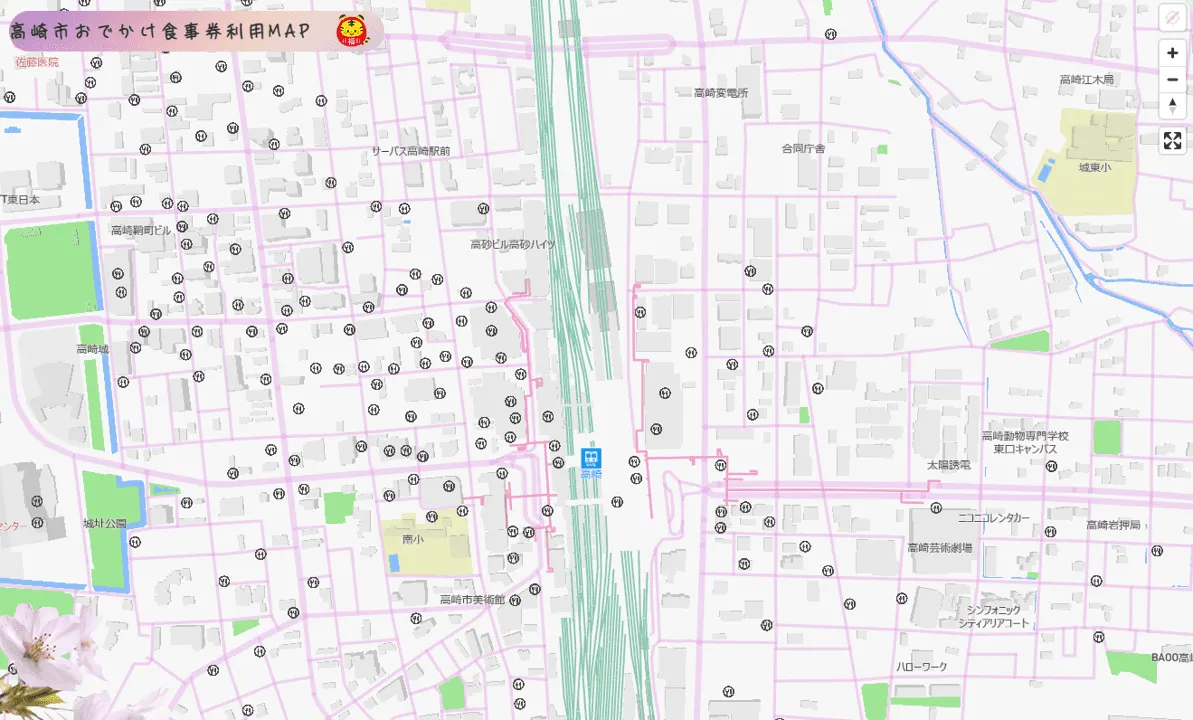Click the 城東小 school label
The image size is (1193, 720).
coord(1094,168)
